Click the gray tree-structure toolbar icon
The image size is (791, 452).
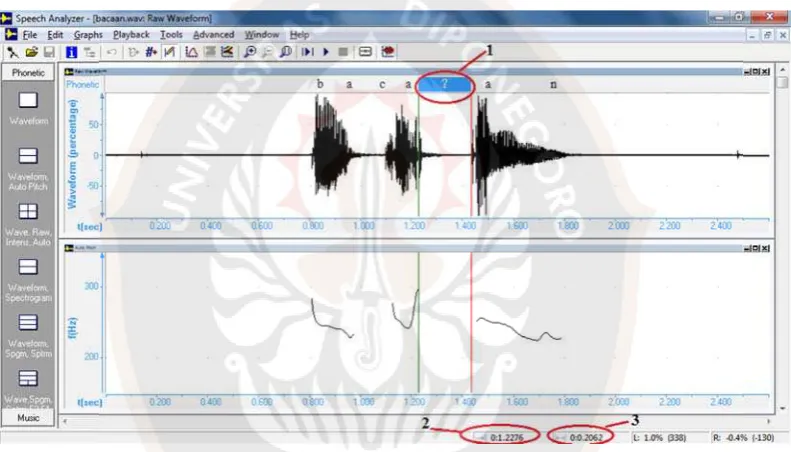pyautogui.click(x=89, y=52)
